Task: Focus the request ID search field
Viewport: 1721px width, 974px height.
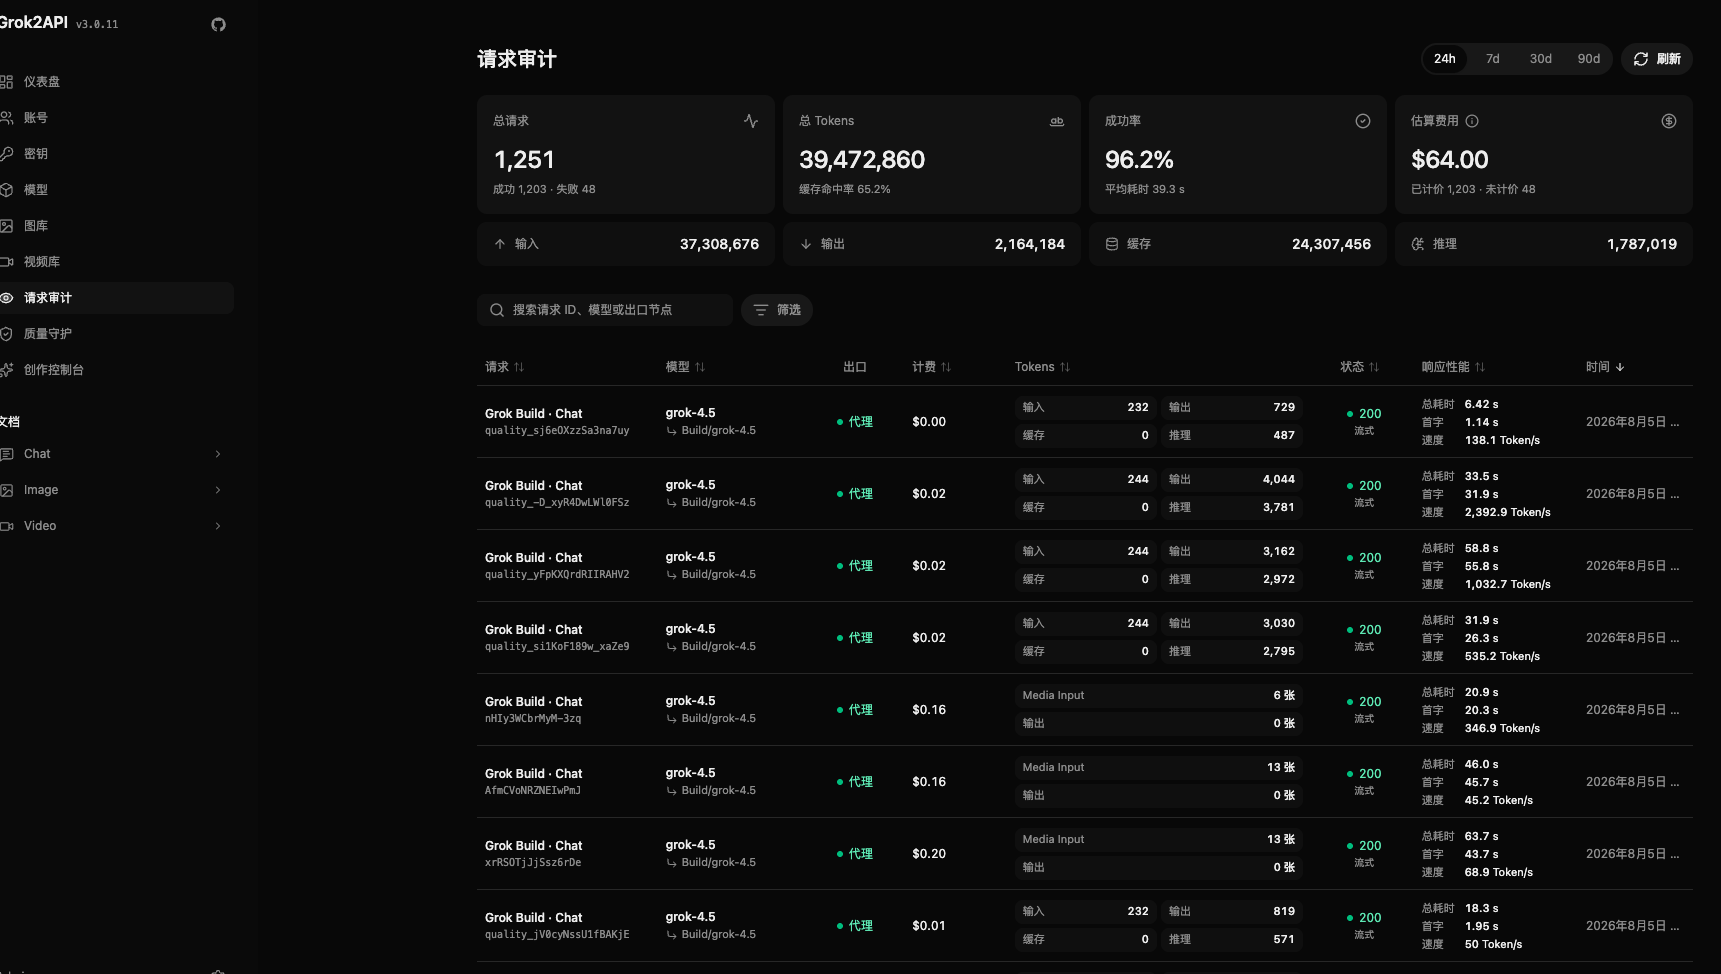Action: (x=605, y=310)
